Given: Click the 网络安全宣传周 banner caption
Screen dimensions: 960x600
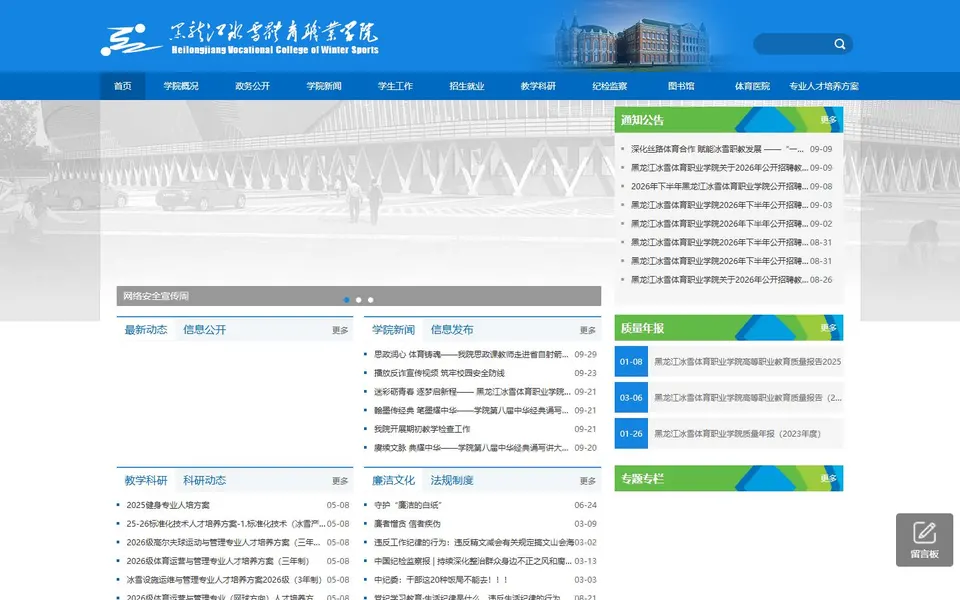Looking at the screenshot, I should point(156,296).
